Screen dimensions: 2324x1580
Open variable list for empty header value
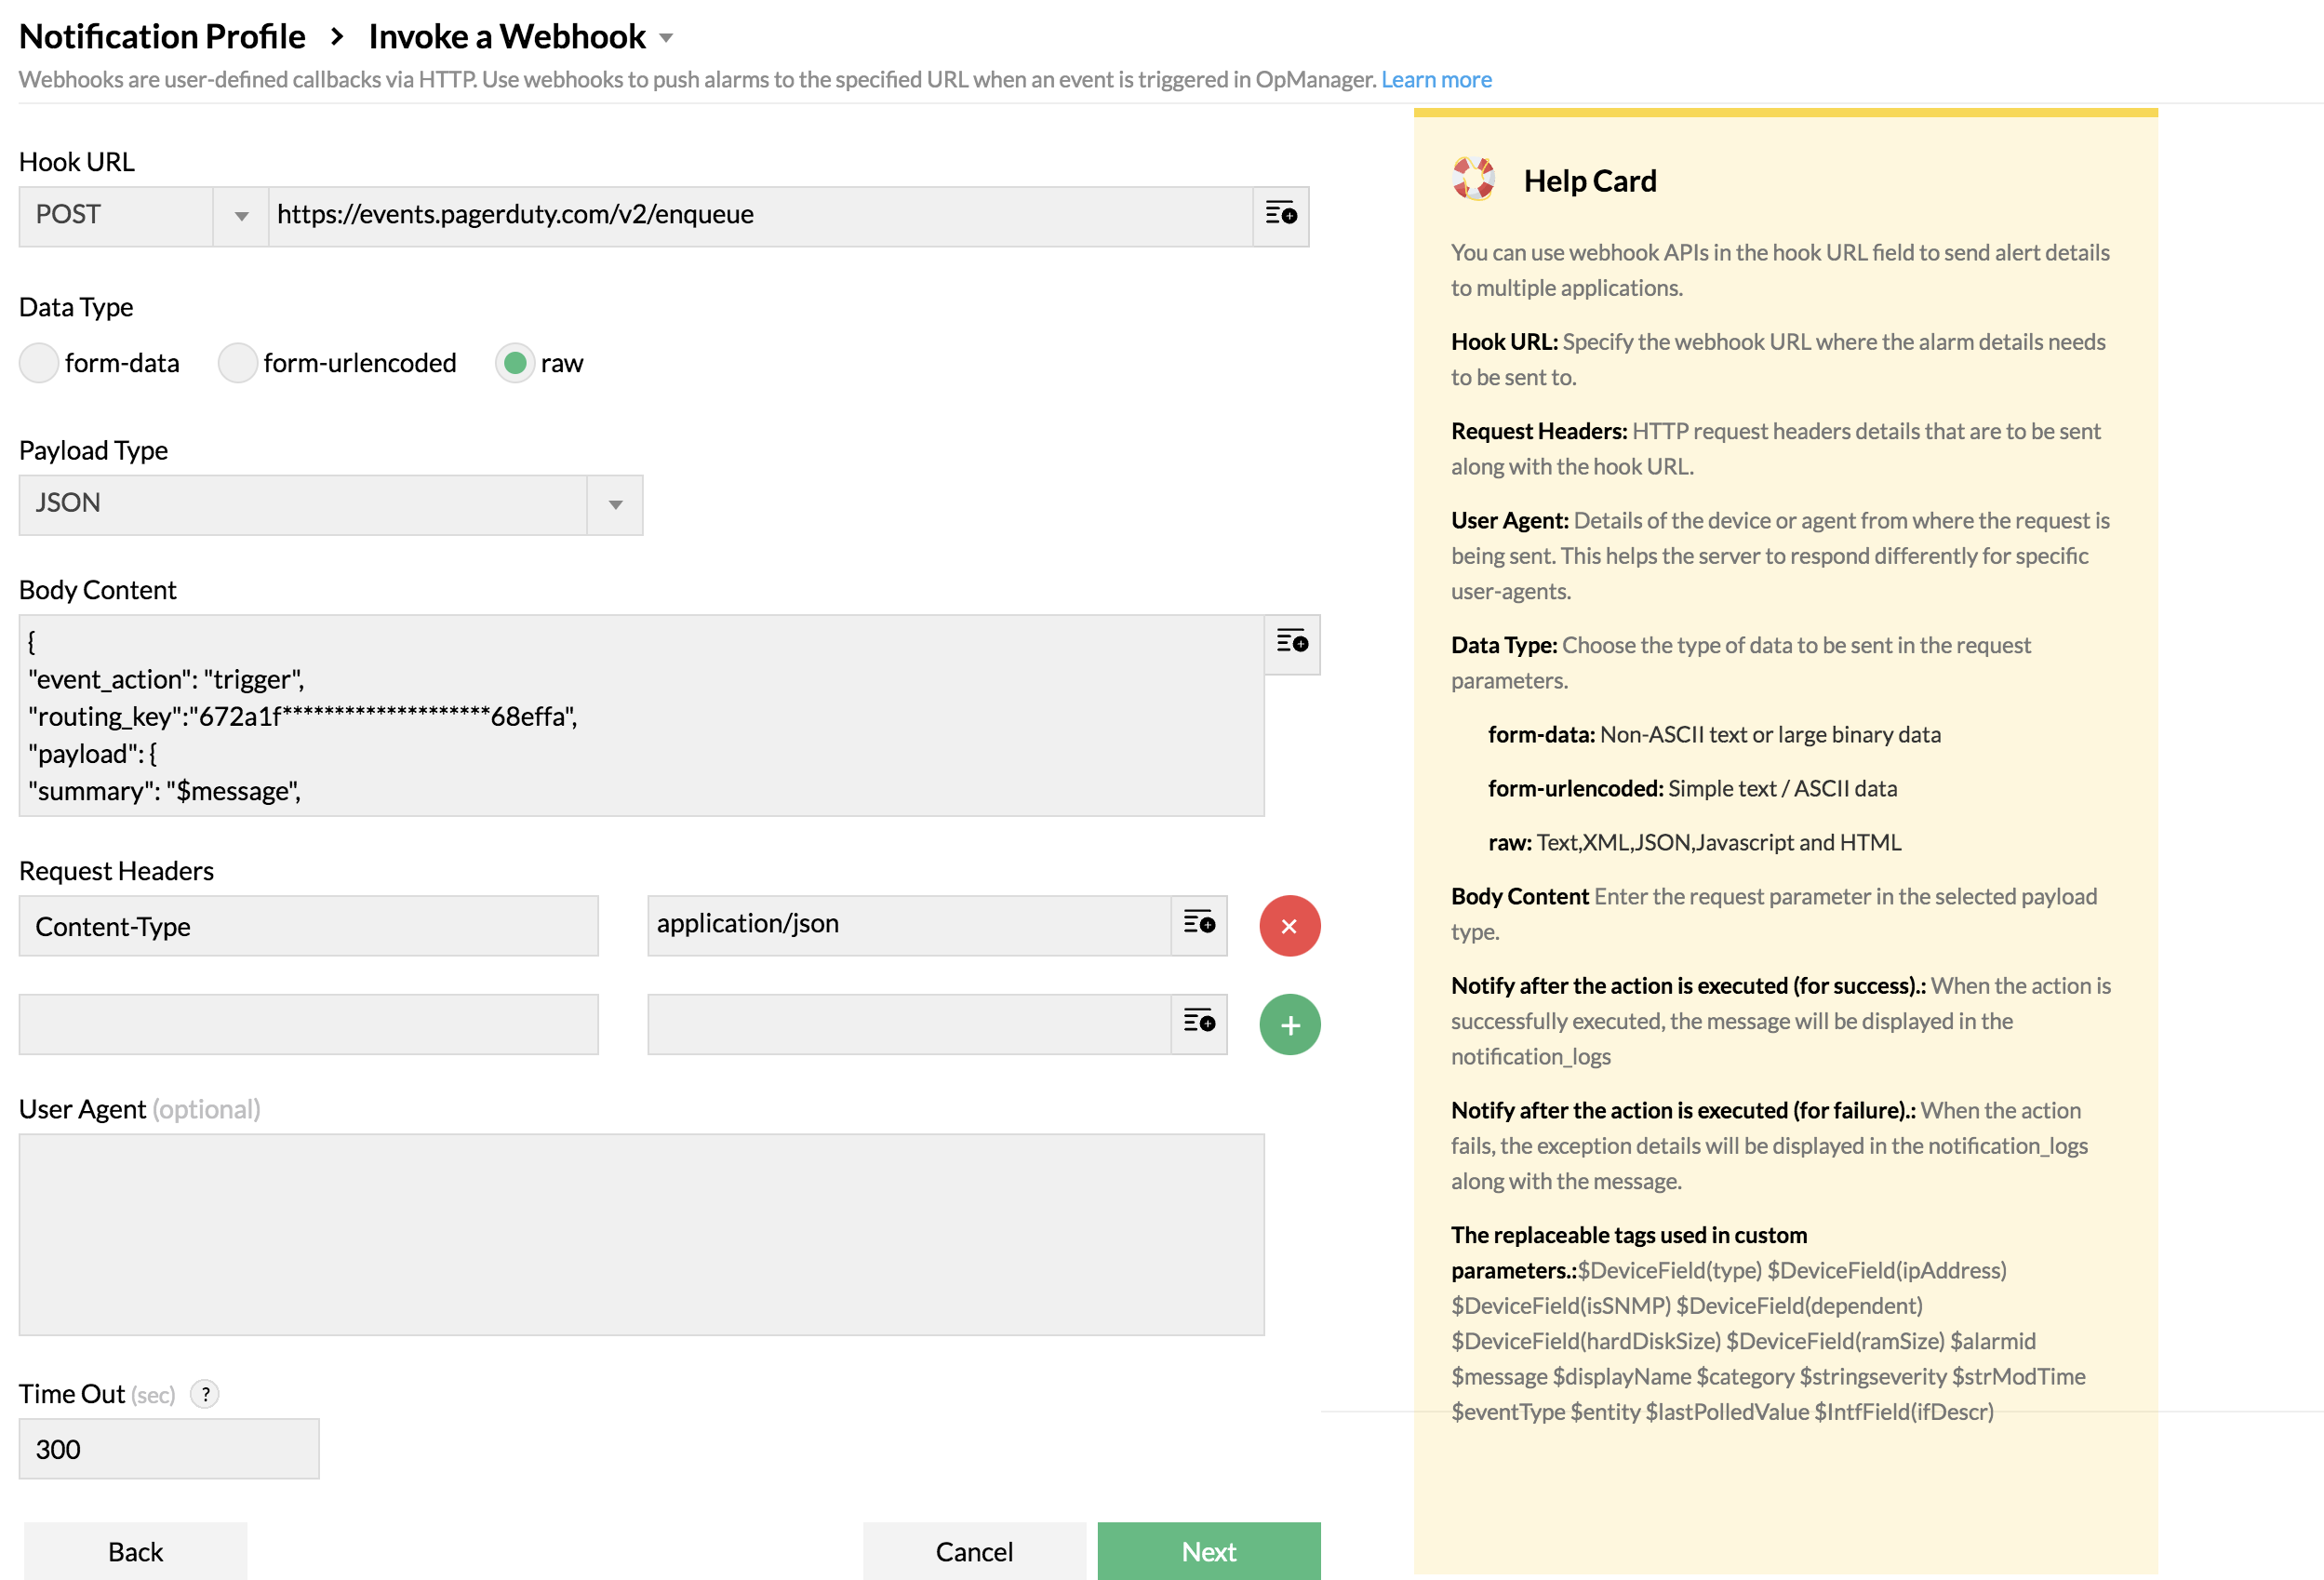coord(1198,1023)
